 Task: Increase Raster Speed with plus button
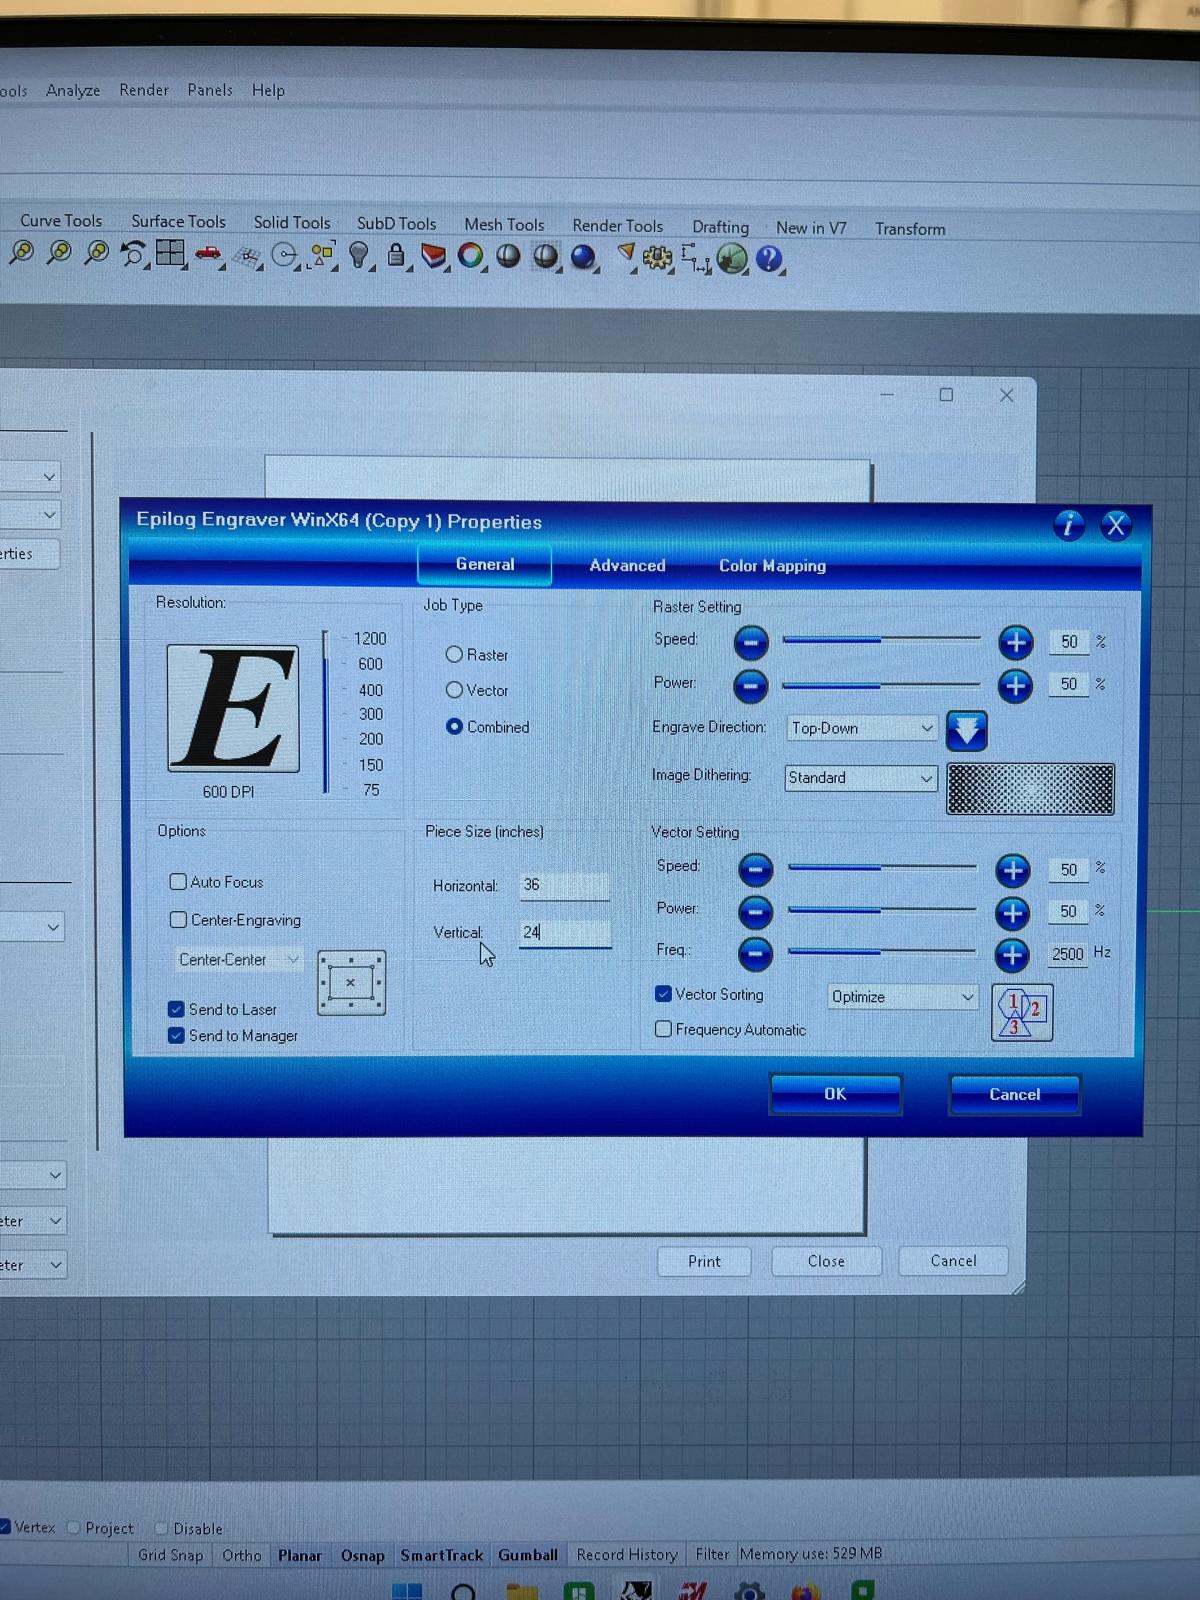pyautogui.click(x=1015, y=642)
